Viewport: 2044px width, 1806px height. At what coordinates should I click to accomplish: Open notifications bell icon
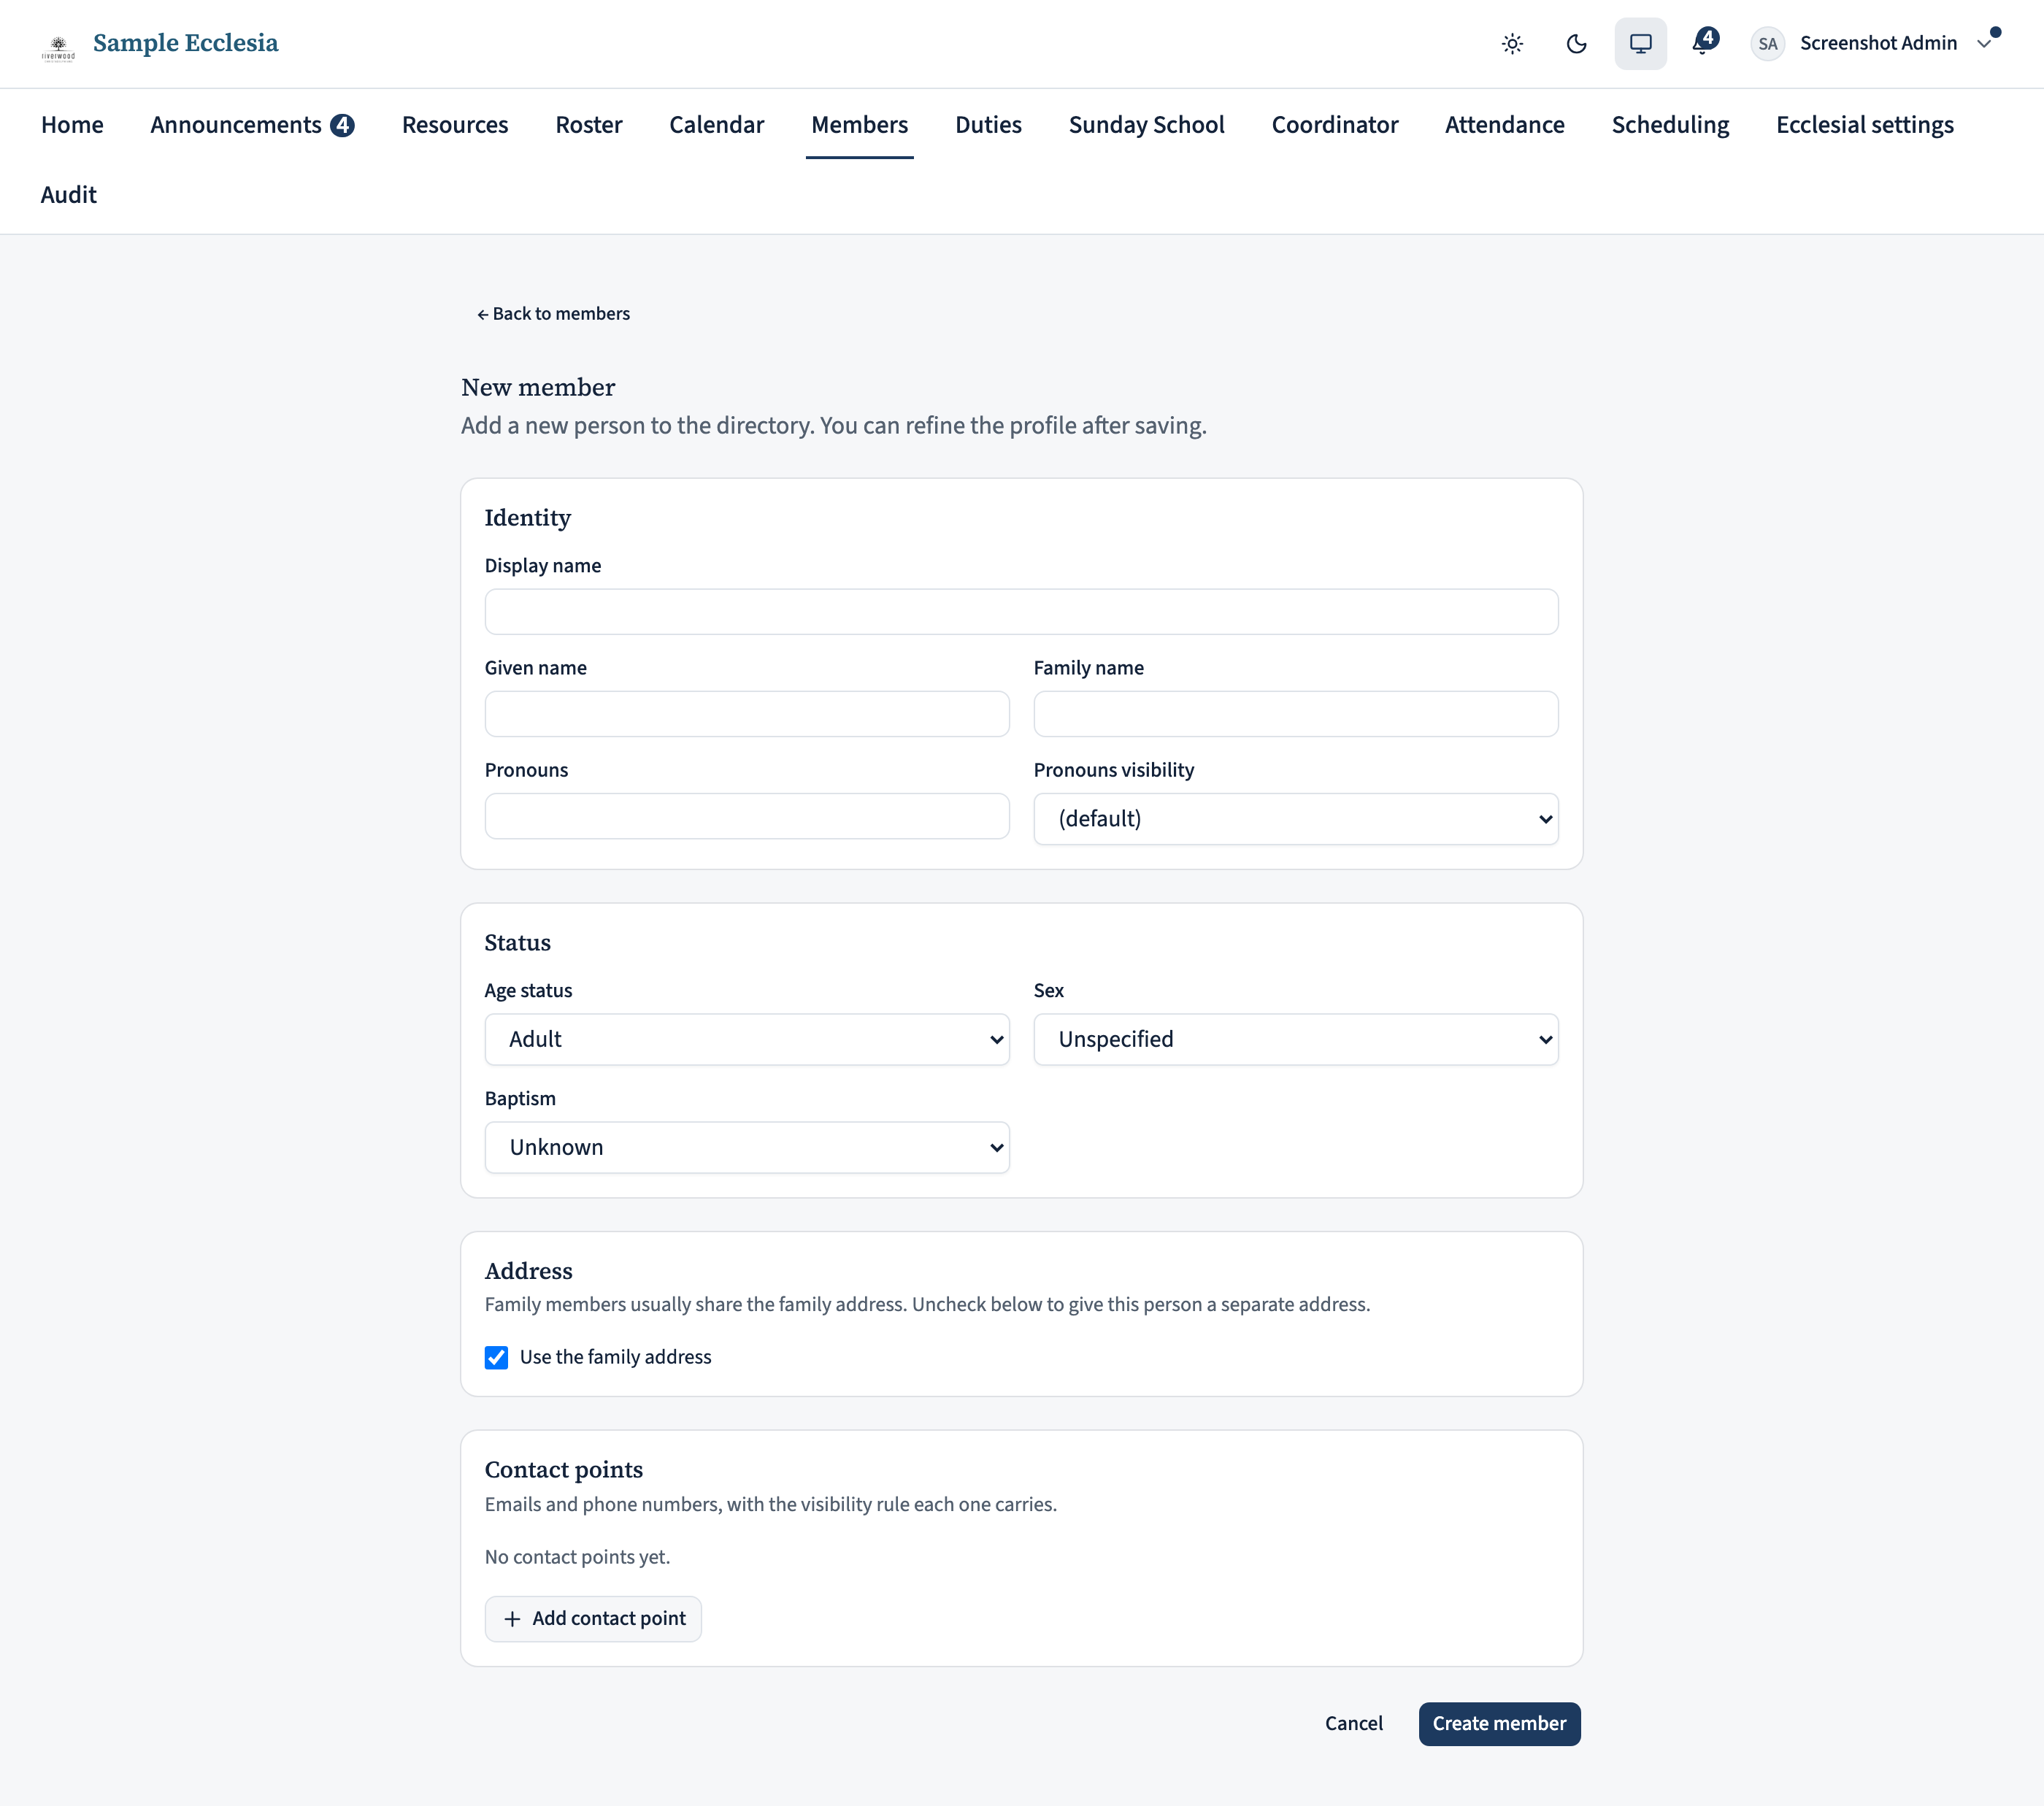[1704, 43]
